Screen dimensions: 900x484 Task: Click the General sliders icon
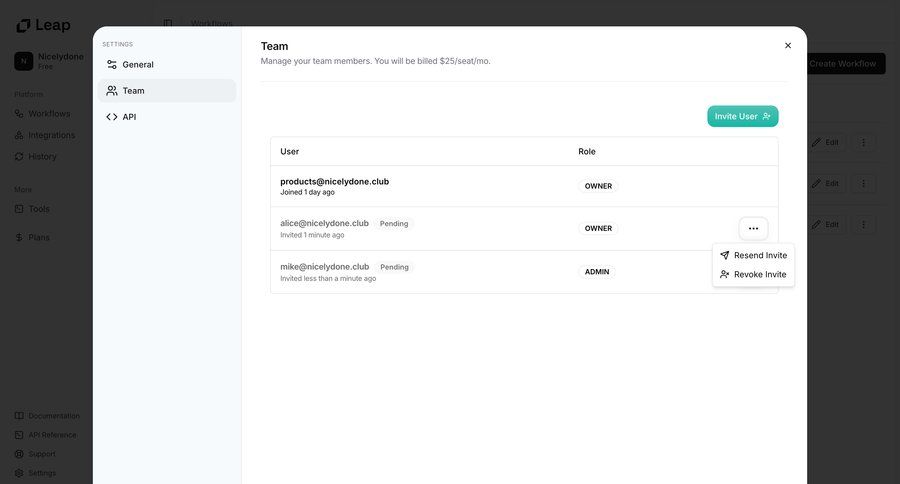(x=112, y=64)
